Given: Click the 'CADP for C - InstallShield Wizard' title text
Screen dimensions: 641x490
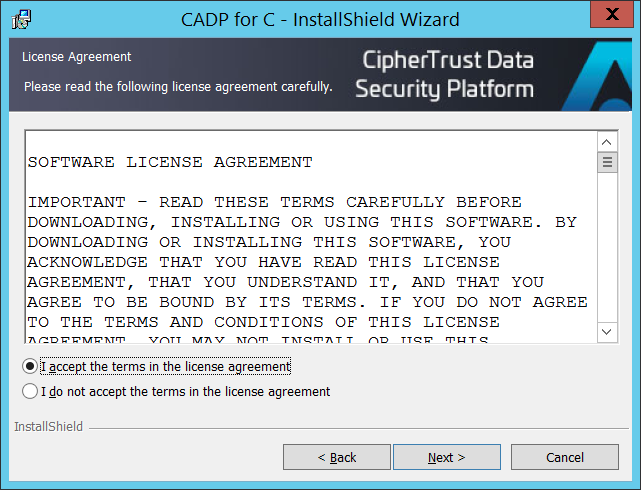Looking at the screenshot, I should [320, 19].
